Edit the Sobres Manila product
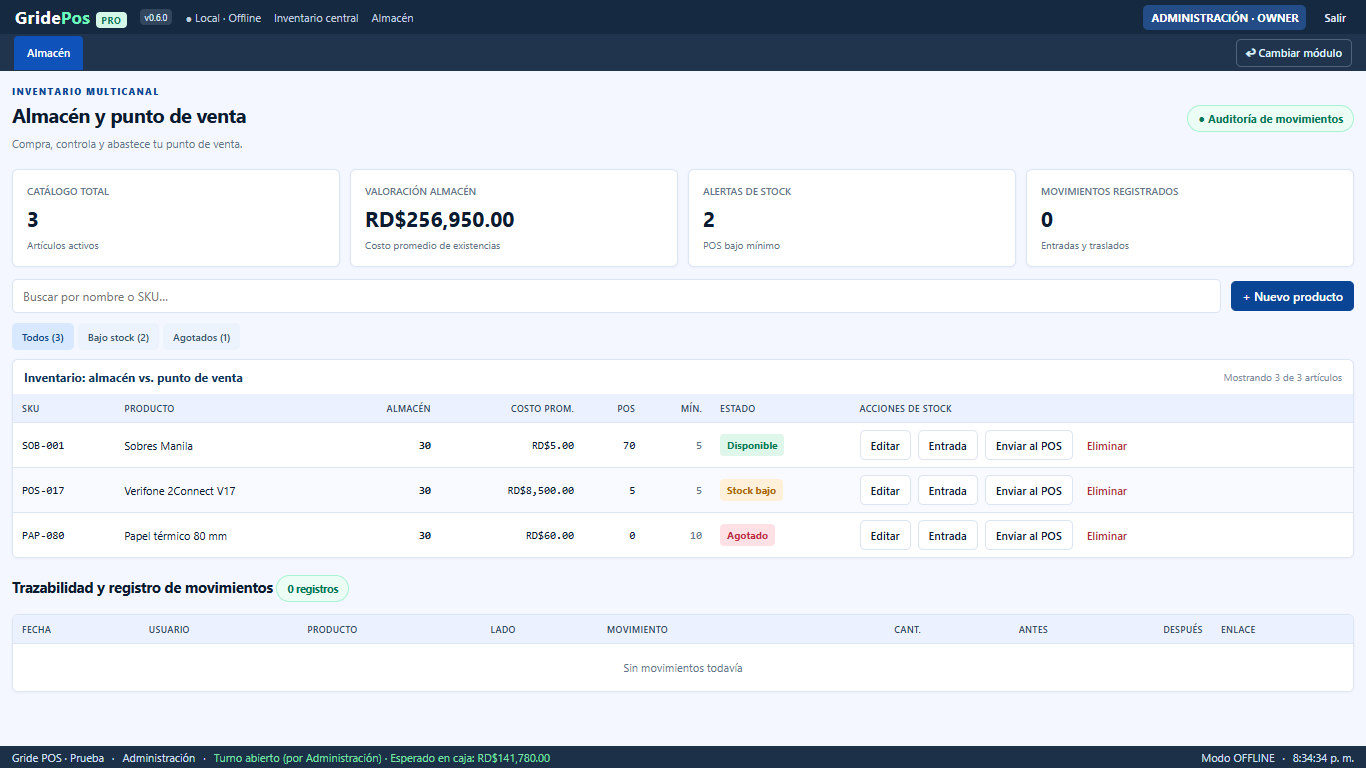1366x768 pixels. click(x=885, y=446)
